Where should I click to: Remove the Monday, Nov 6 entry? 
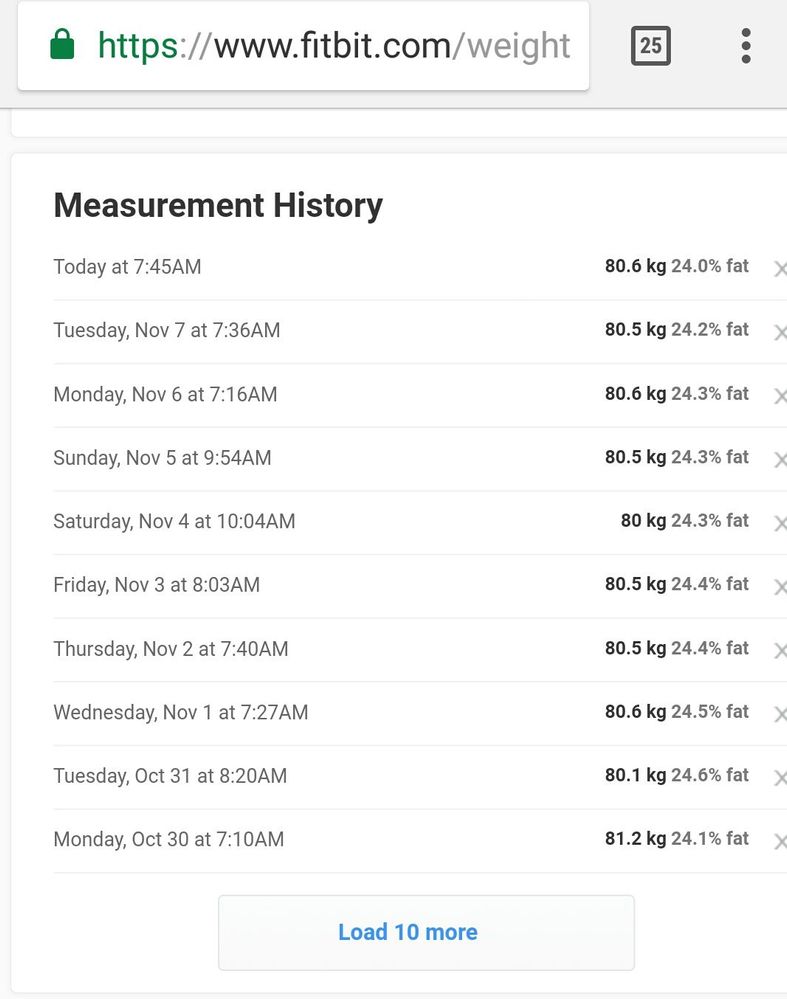[779, 396]
